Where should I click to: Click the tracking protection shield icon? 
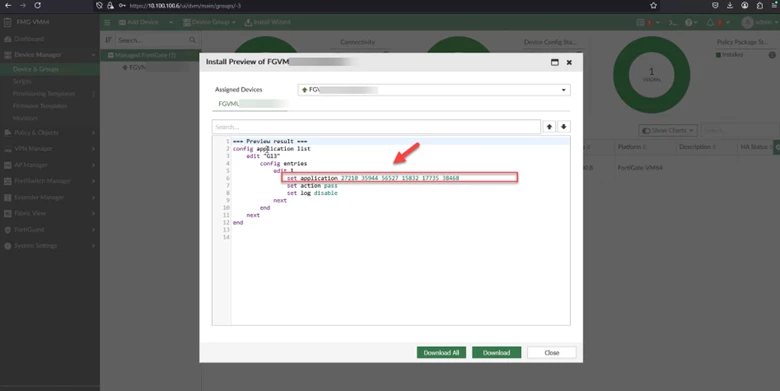(x=99, y=5)
